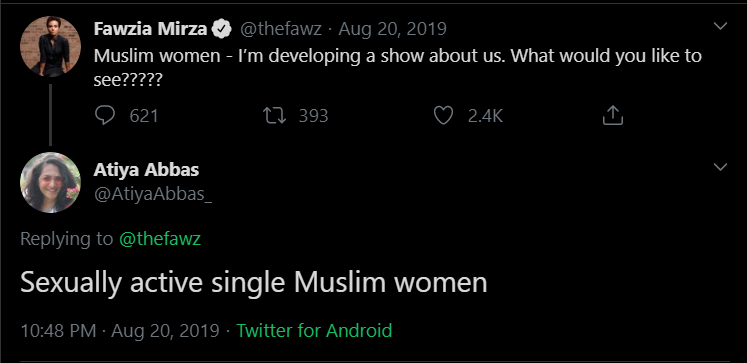Click the verified badge next to Fawzia Mirza
Image resolution: width=747 pixels, height=363 pixels.
(x=222, y=30)
